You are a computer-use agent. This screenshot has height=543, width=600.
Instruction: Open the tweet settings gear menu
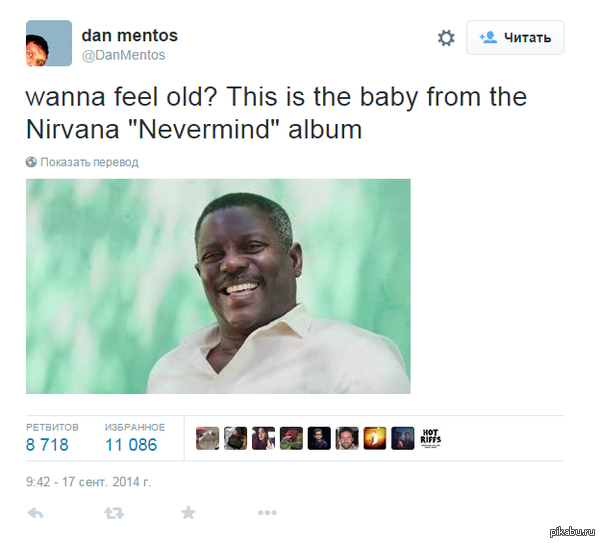coord(446,38)
